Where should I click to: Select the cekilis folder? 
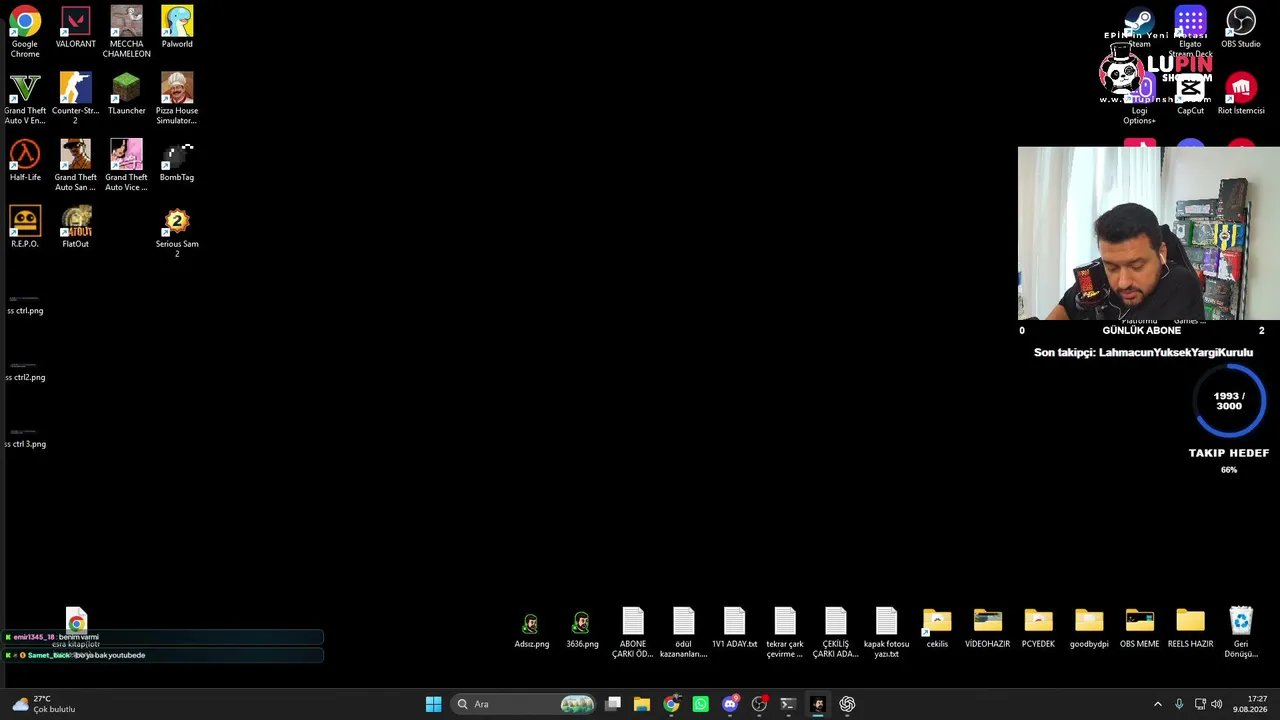point(937,628)
